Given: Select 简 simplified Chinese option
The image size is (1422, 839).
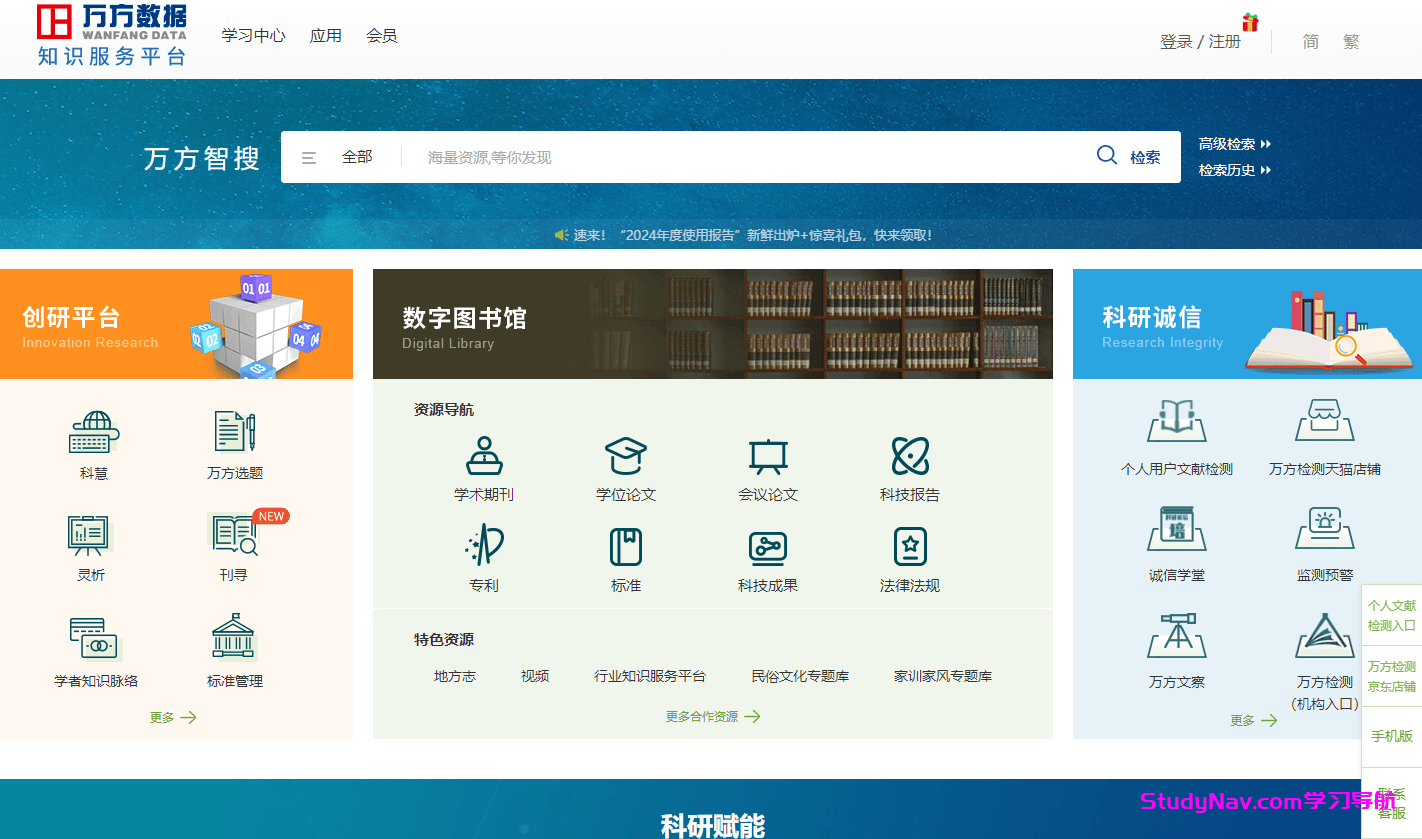Looking at the screenshot, I should point(1311,41).
